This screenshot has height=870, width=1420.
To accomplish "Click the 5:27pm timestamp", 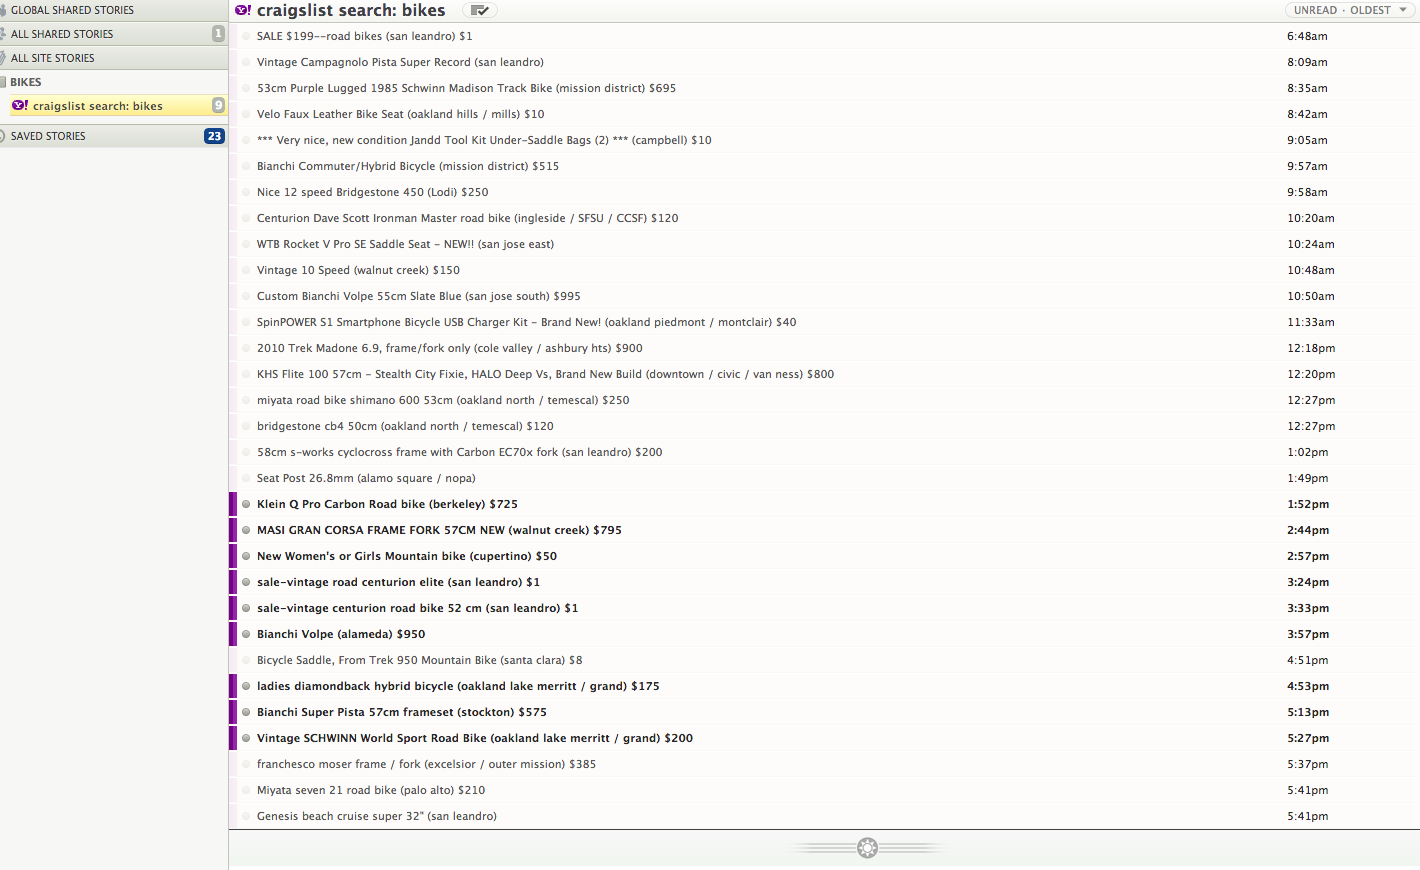I will click(1308, 738).
